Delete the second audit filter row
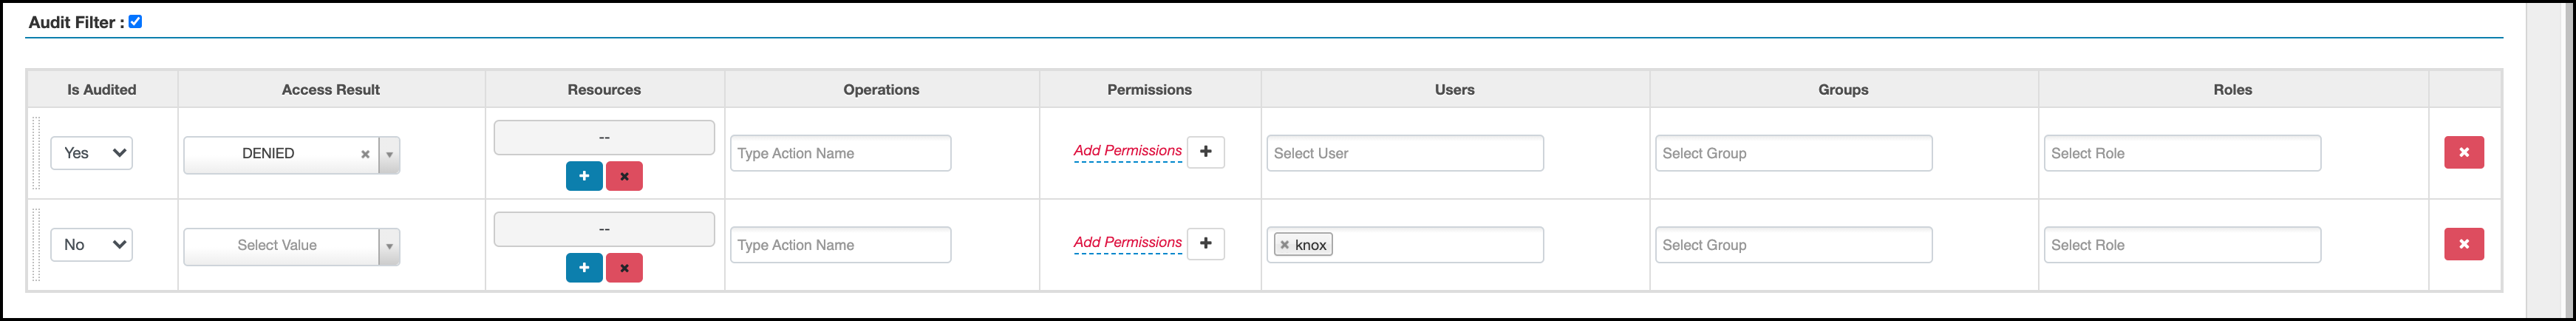 (x=2463, y=244)
